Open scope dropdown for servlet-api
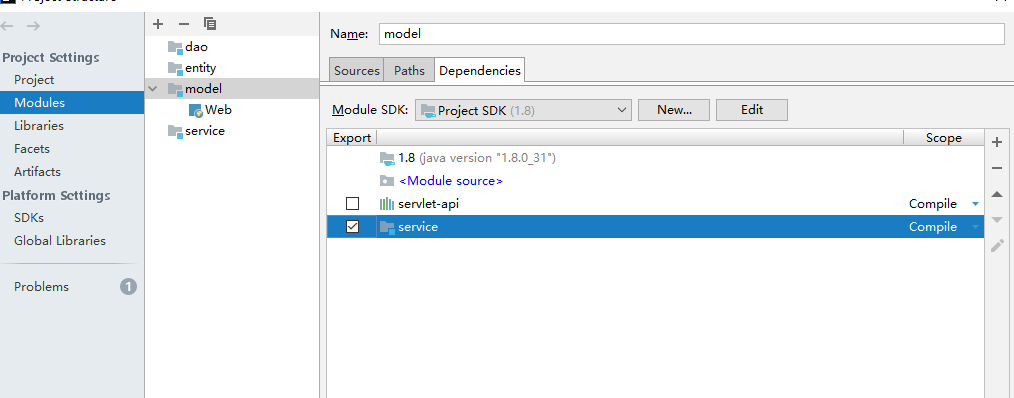This screenshot has width=1014, height=398. 975,205
